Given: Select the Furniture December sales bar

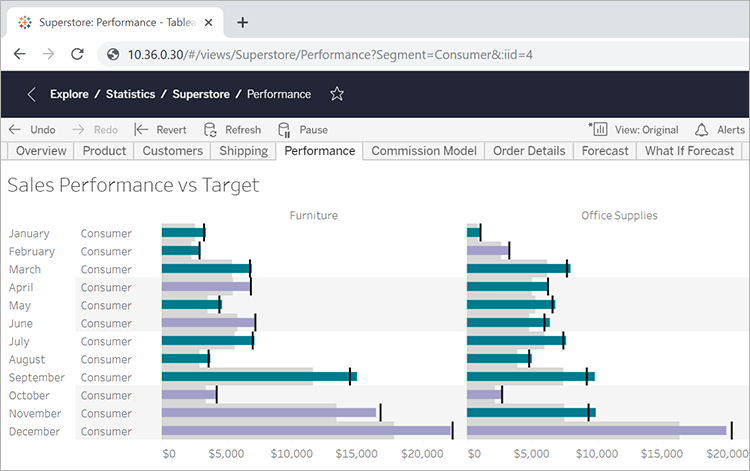Looking at the screenshot, I should 306,431.
